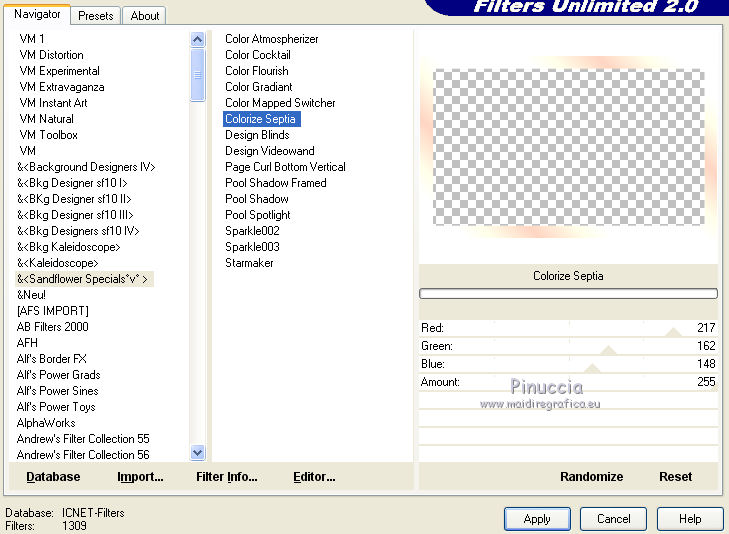
Task: Click the Import... button
Action: pyautogui.click(x=140, y=477)
